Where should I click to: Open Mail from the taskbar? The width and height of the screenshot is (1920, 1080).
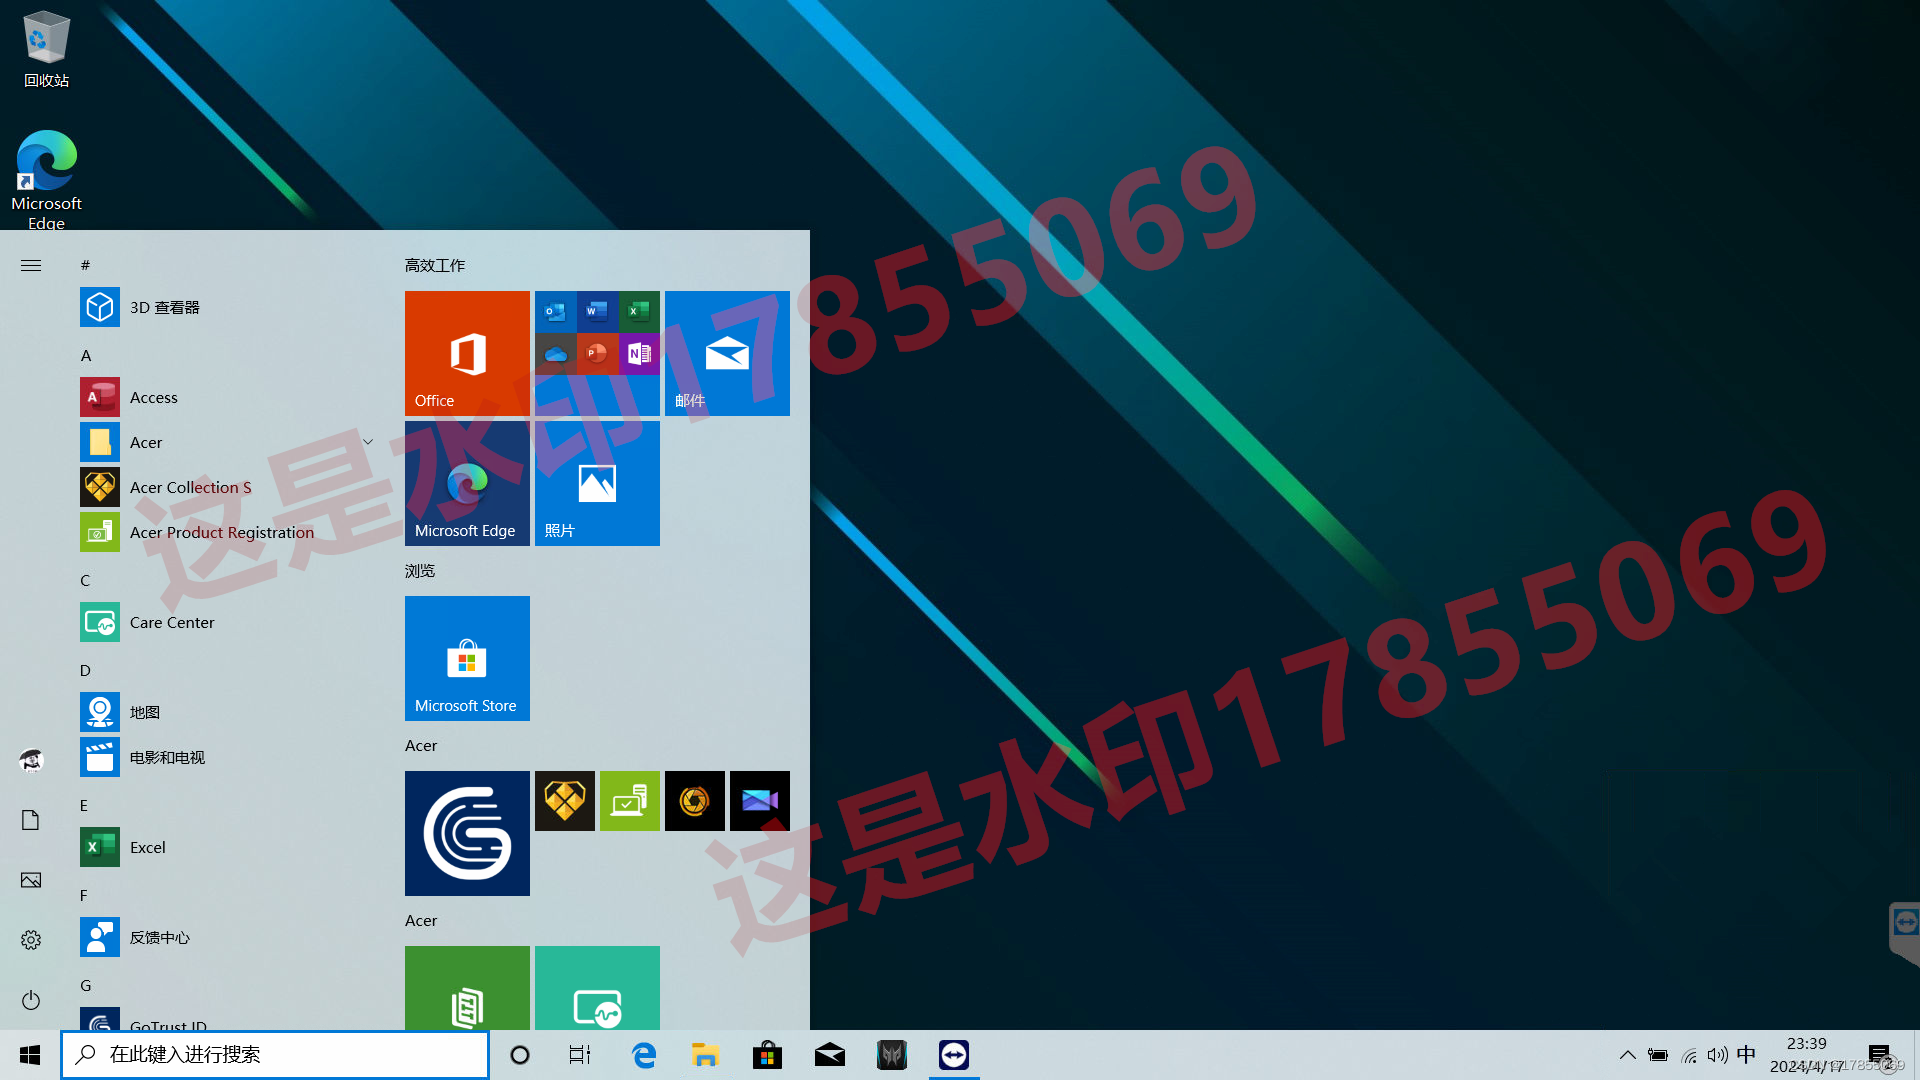[x=830, y=1055]
